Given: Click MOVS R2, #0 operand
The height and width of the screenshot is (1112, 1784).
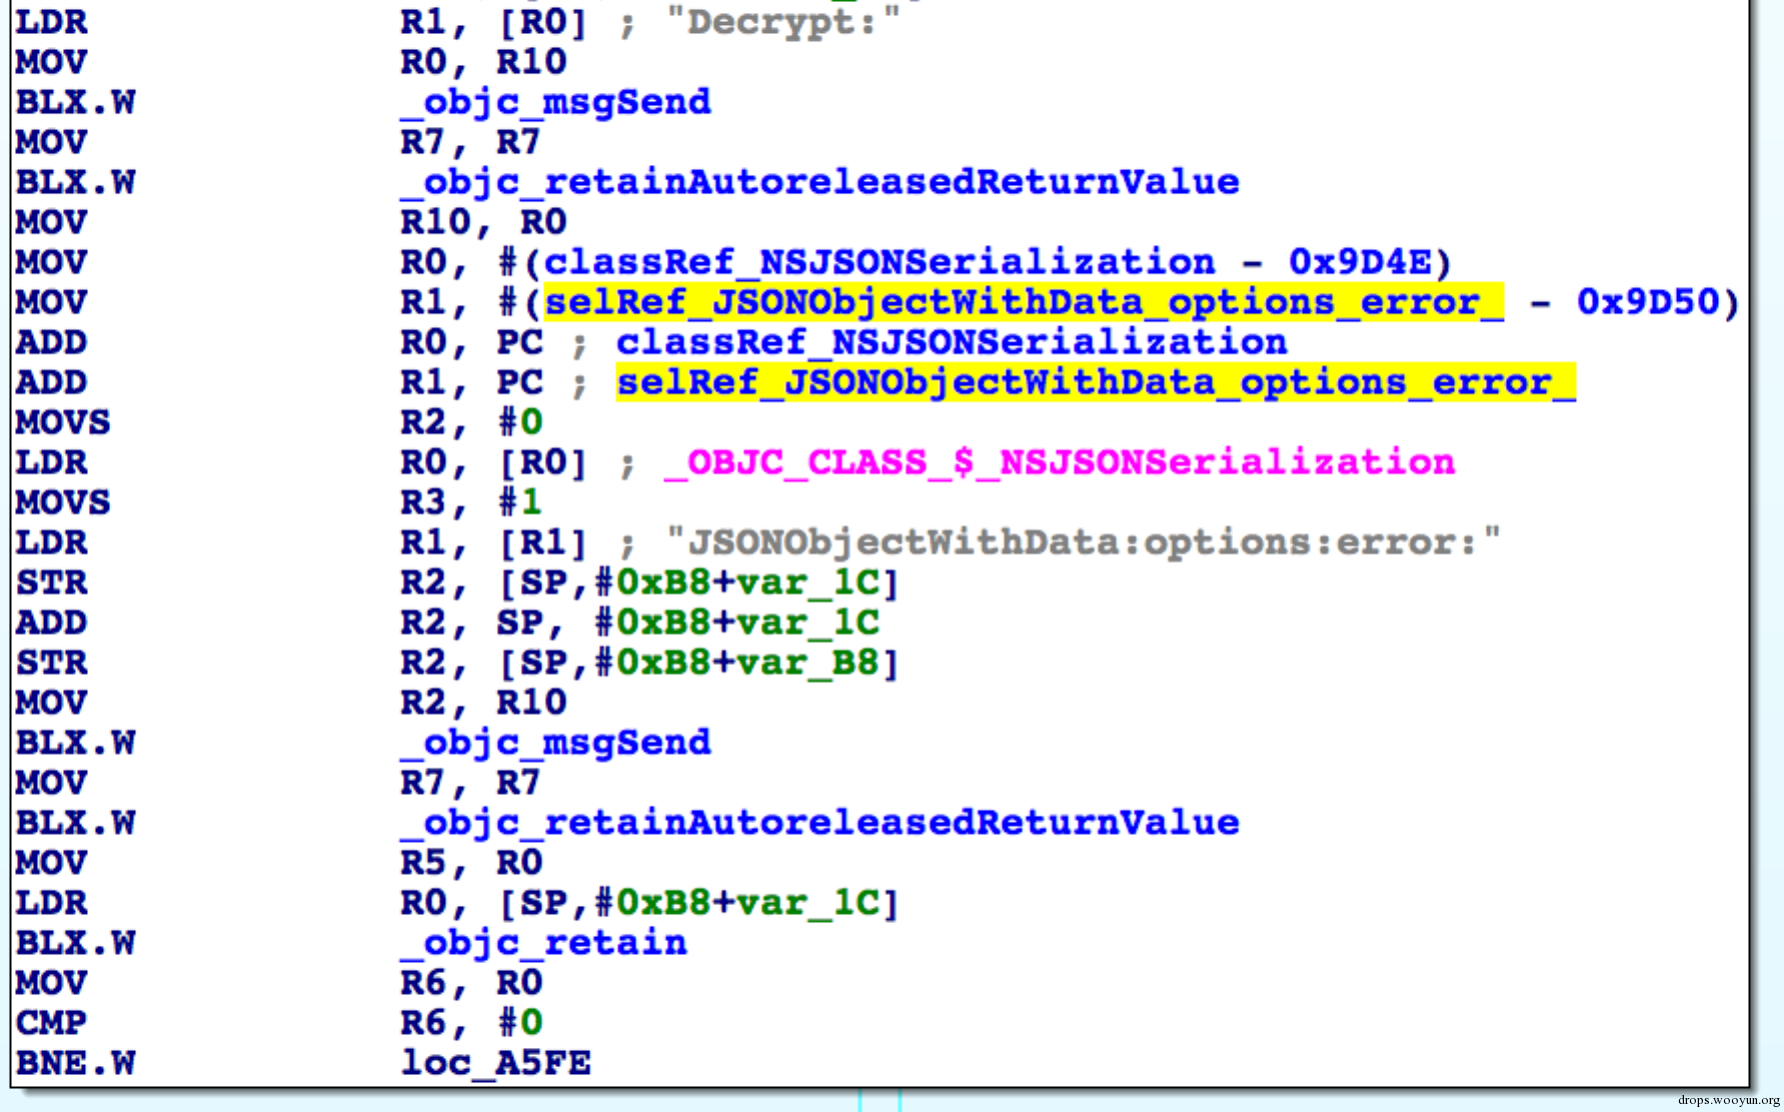Looking at the screenshot, I should (471, 422).
